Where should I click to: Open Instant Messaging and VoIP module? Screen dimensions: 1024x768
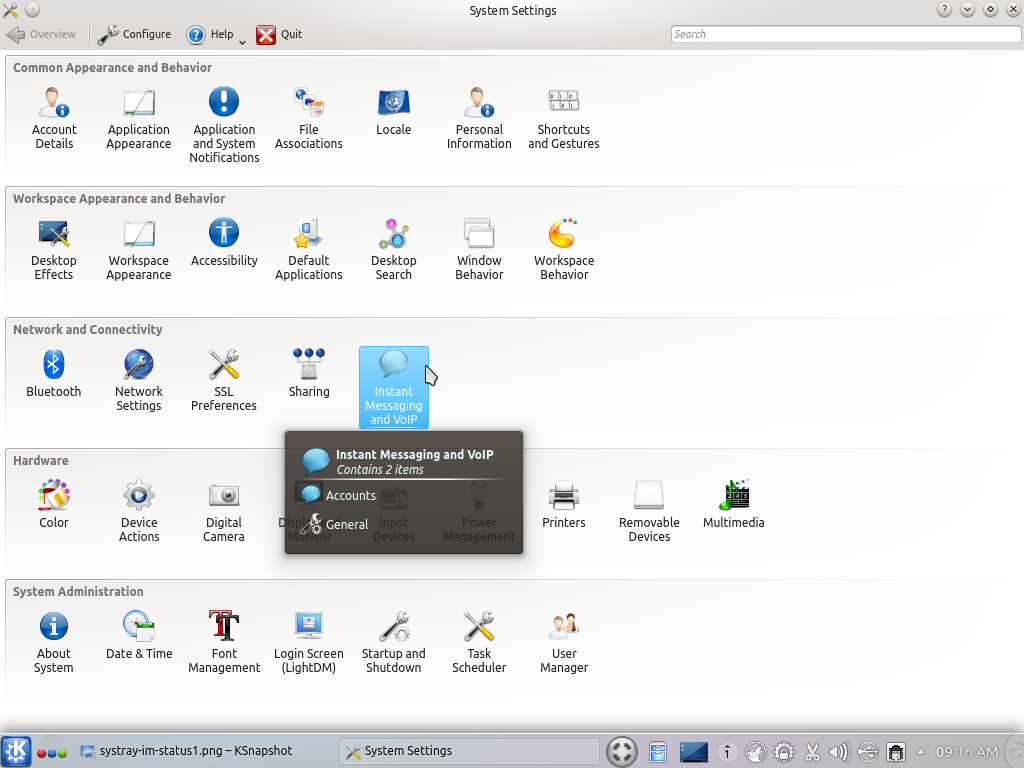click(394, 388)
